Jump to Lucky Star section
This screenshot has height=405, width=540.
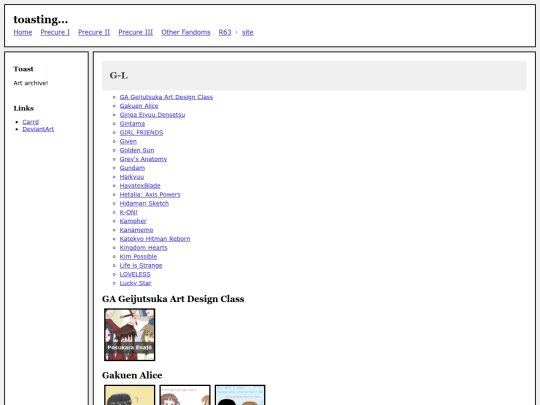point(136,283)
